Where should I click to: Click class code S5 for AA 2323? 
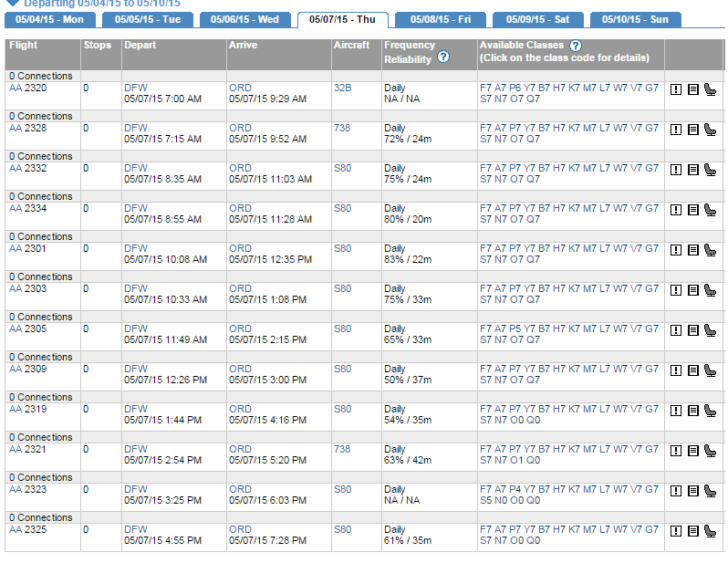click(x=486, y=500)
